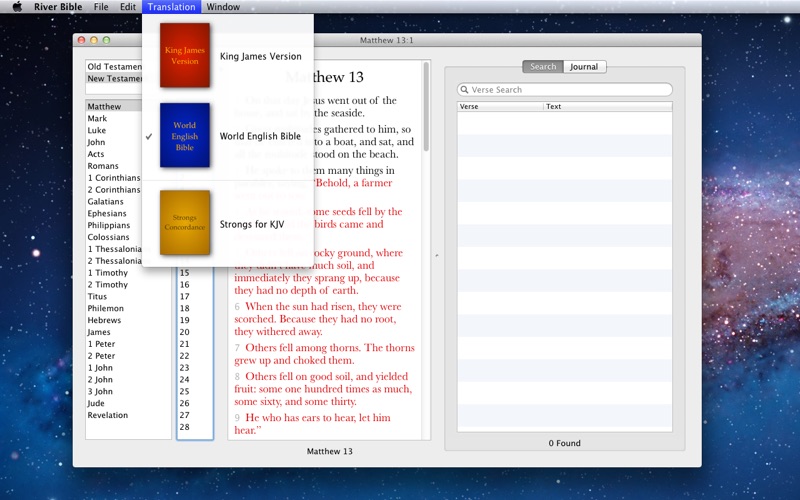Click the blue World English Bible book icon
This screenshot has width=800, height=500.
[185, 136]
